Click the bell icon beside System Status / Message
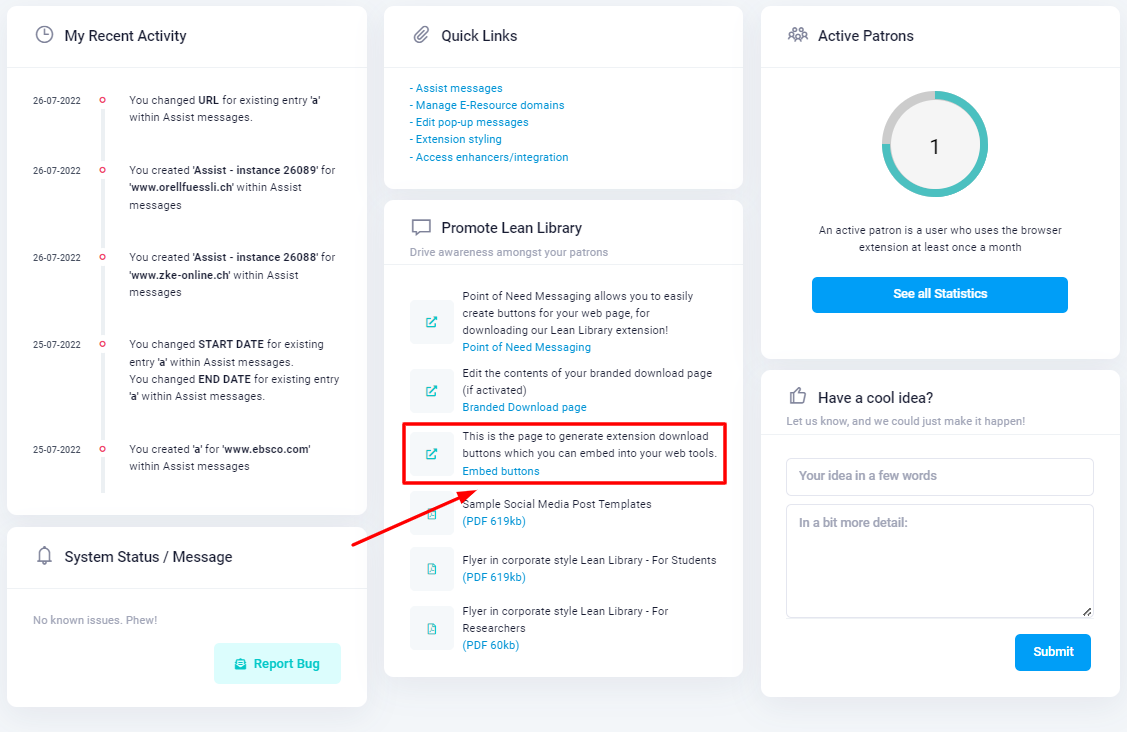 43,556
